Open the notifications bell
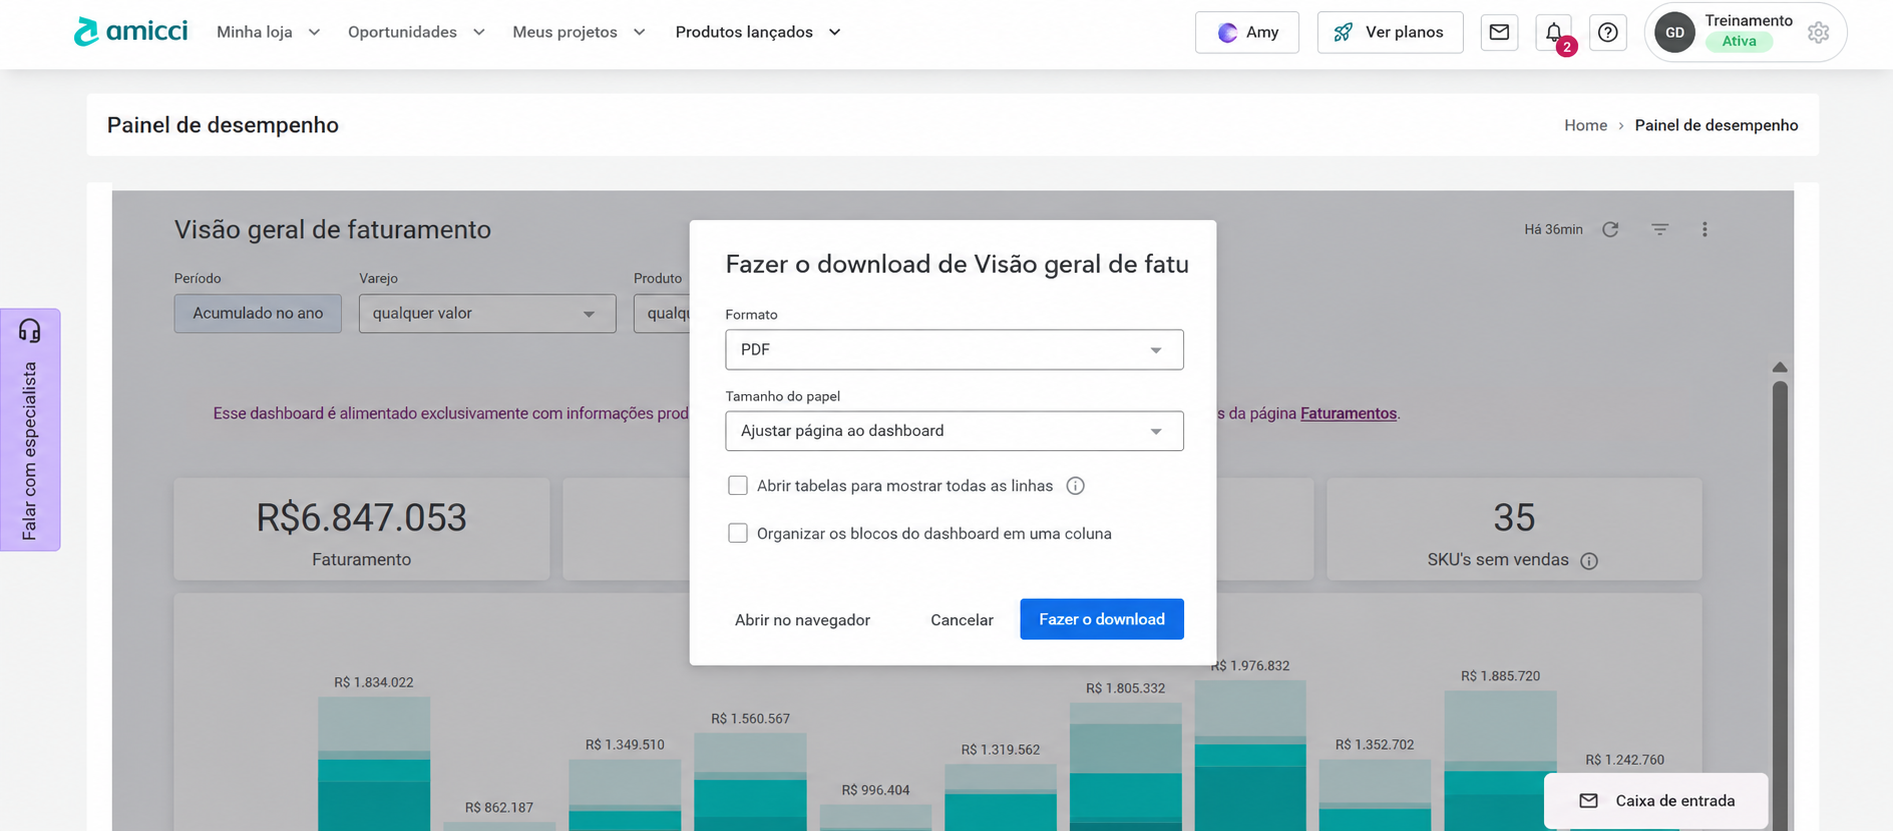 [x=1554, y=32]
